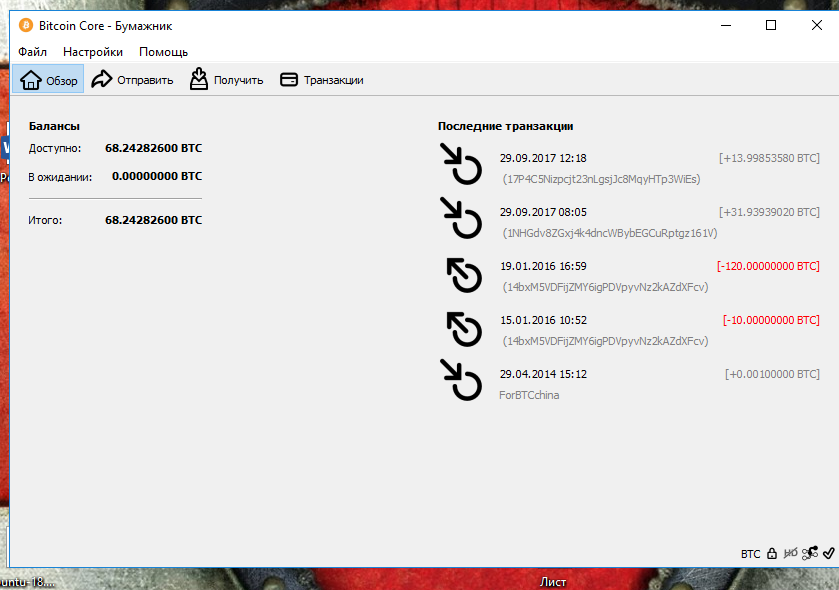Switch to the Обзор tab
Viewport: 839px width, 590px height.
tap(48, 79)
